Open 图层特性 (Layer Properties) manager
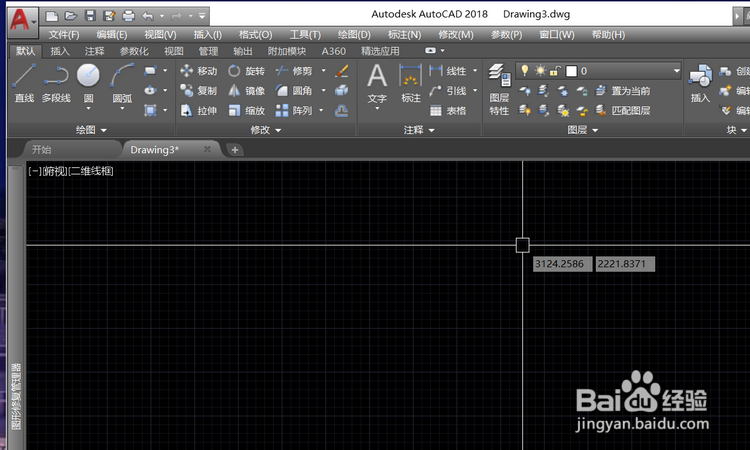This screenshot has width=750, height=450. coord(499,89)
